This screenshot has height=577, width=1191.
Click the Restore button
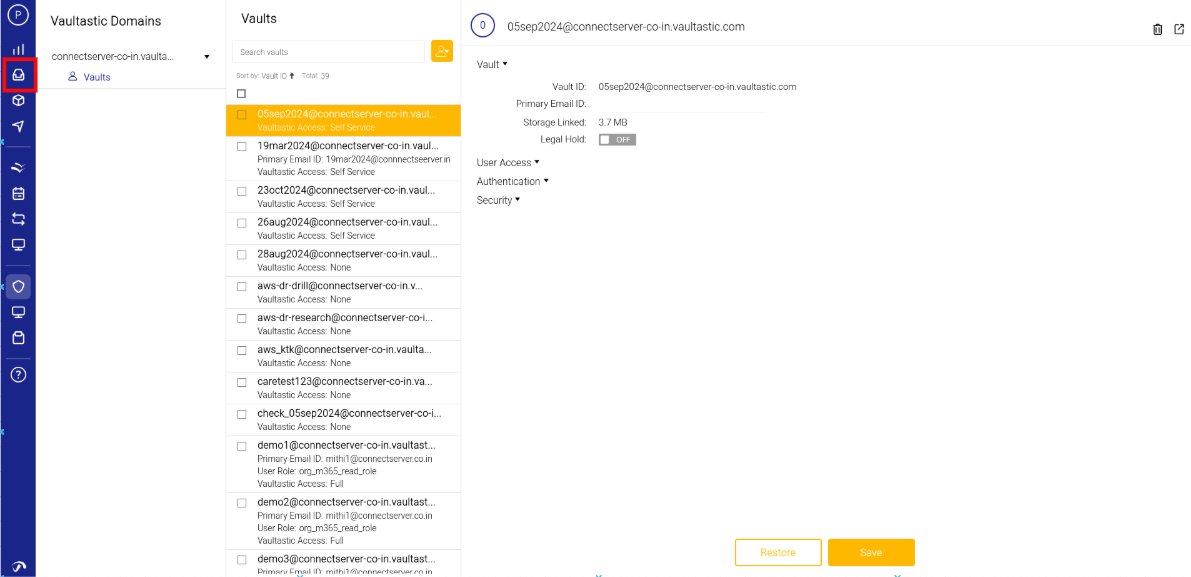[778, 553]
